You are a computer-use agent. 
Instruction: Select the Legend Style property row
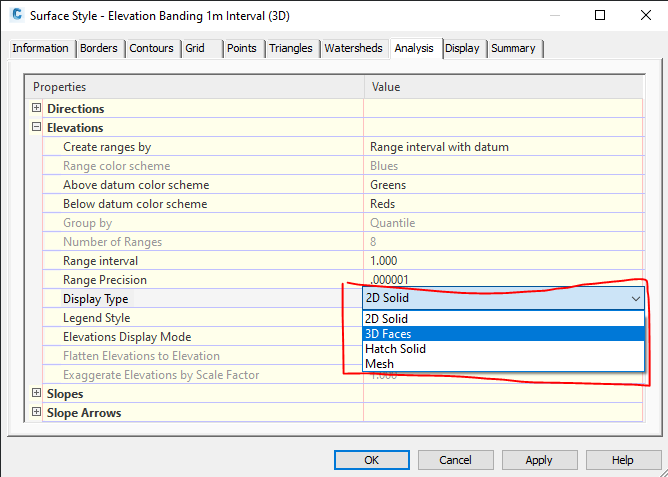203,318
